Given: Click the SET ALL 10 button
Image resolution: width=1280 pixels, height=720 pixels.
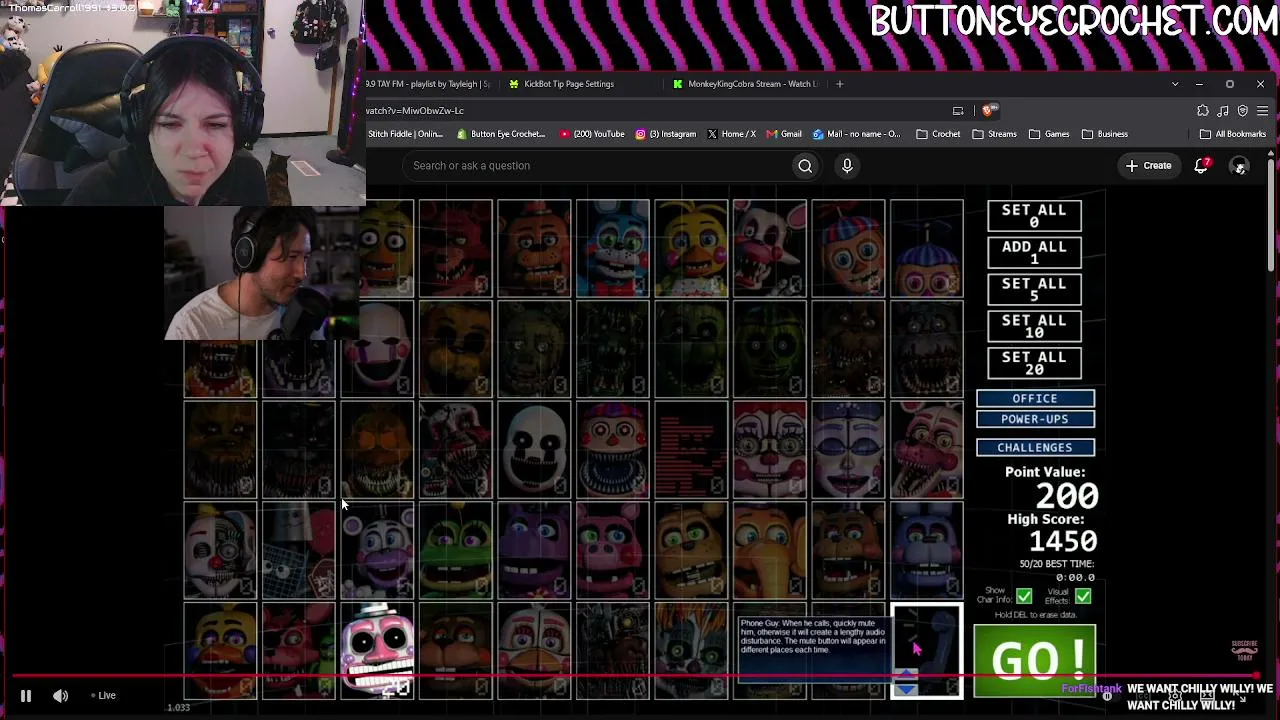Looking at the screenshot, I should coord(1034,327).
